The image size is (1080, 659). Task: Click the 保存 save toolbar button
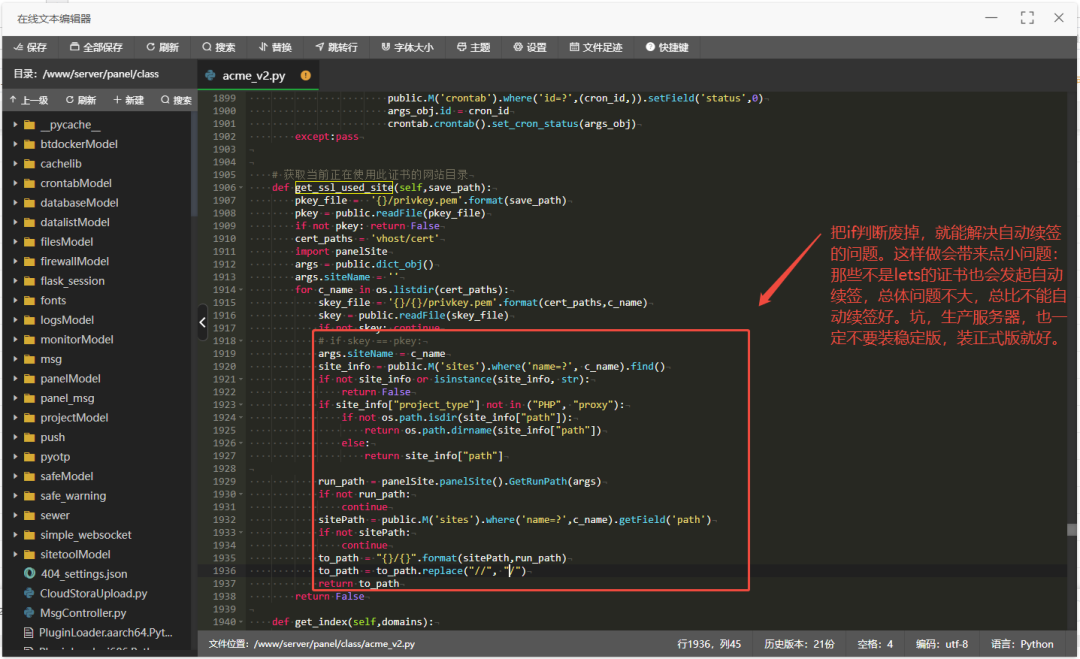click(x=30, y=48)
